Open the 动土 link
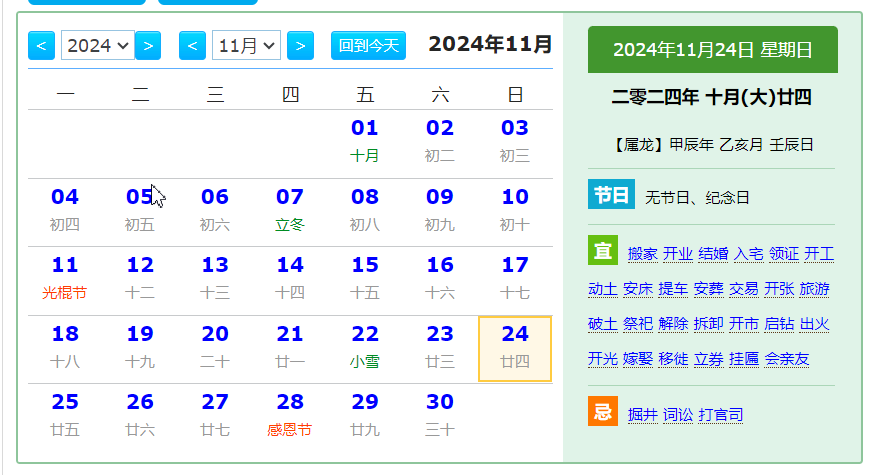The height and width of the screenshot is (475, 876). point(603,289)
